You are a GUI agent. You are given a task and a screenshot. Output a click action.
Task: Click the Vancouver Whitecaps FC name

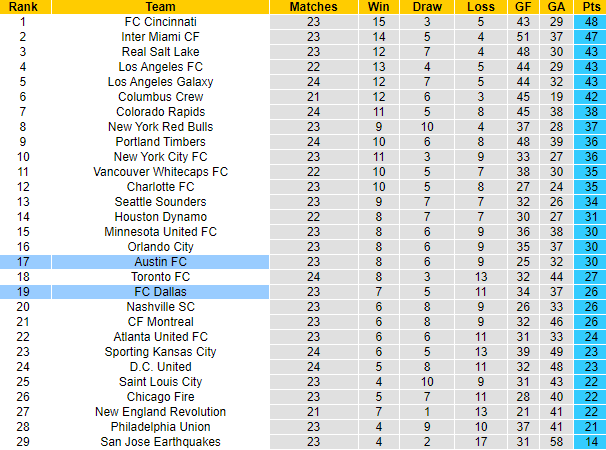[160, 172]
